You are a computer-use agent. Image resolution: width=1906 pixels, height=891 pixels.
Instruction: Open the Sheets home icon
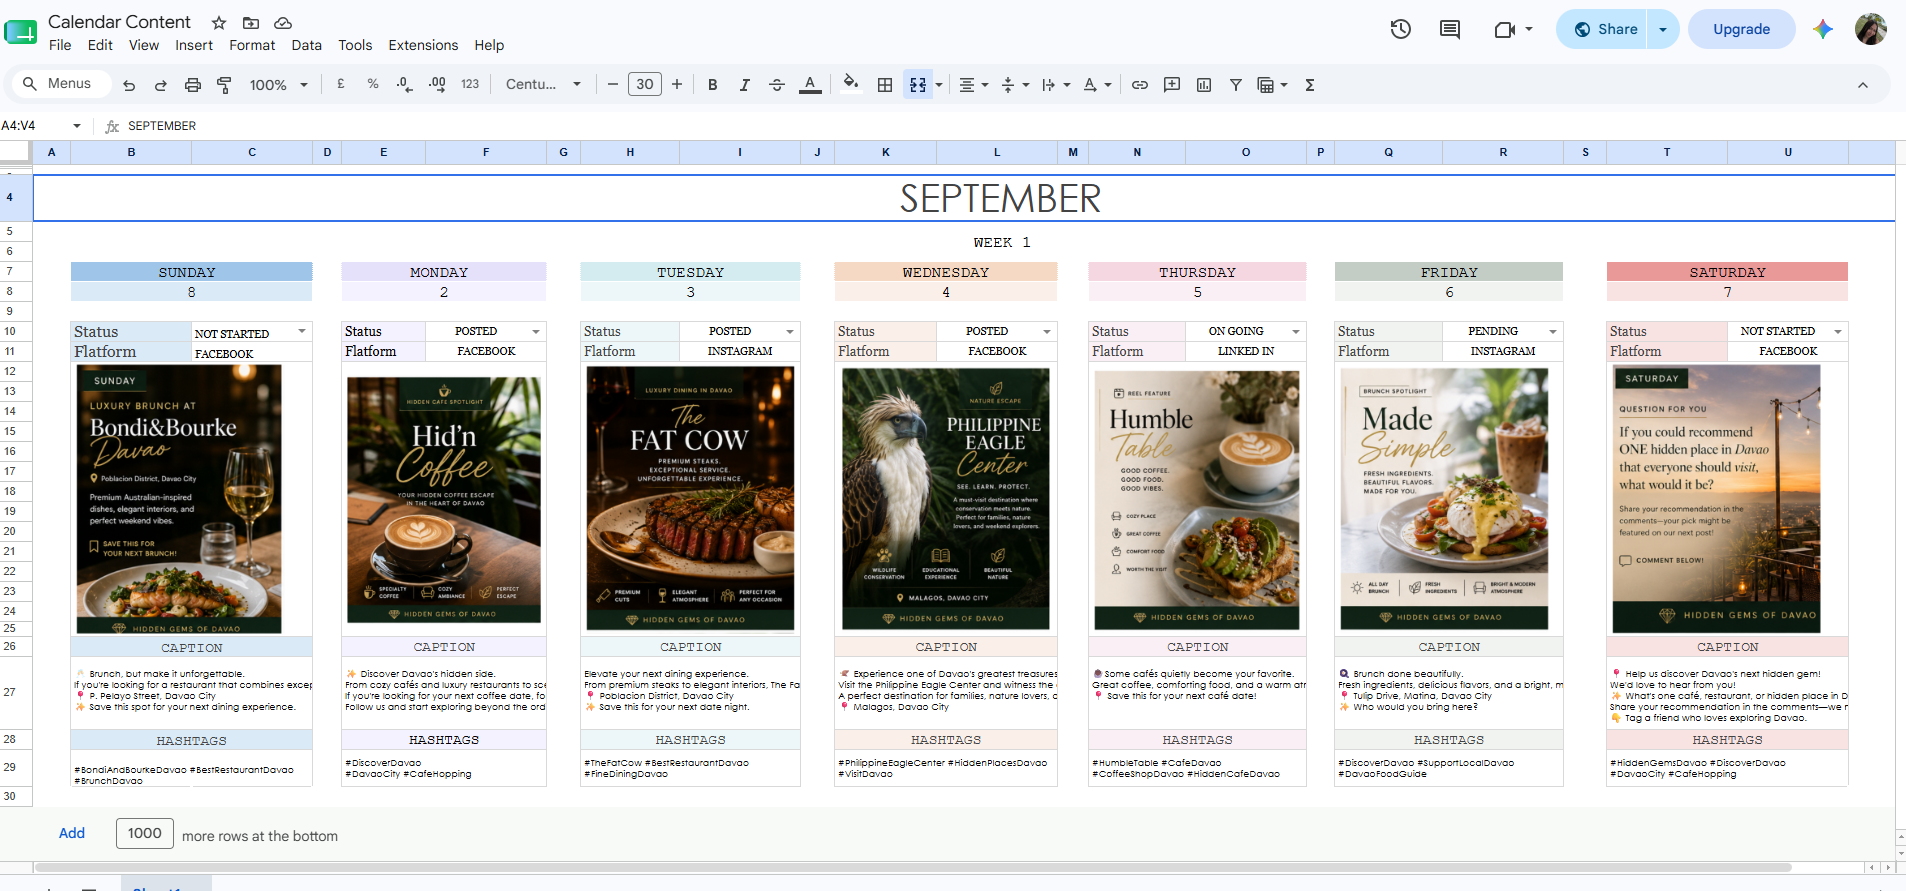(21, 32)
